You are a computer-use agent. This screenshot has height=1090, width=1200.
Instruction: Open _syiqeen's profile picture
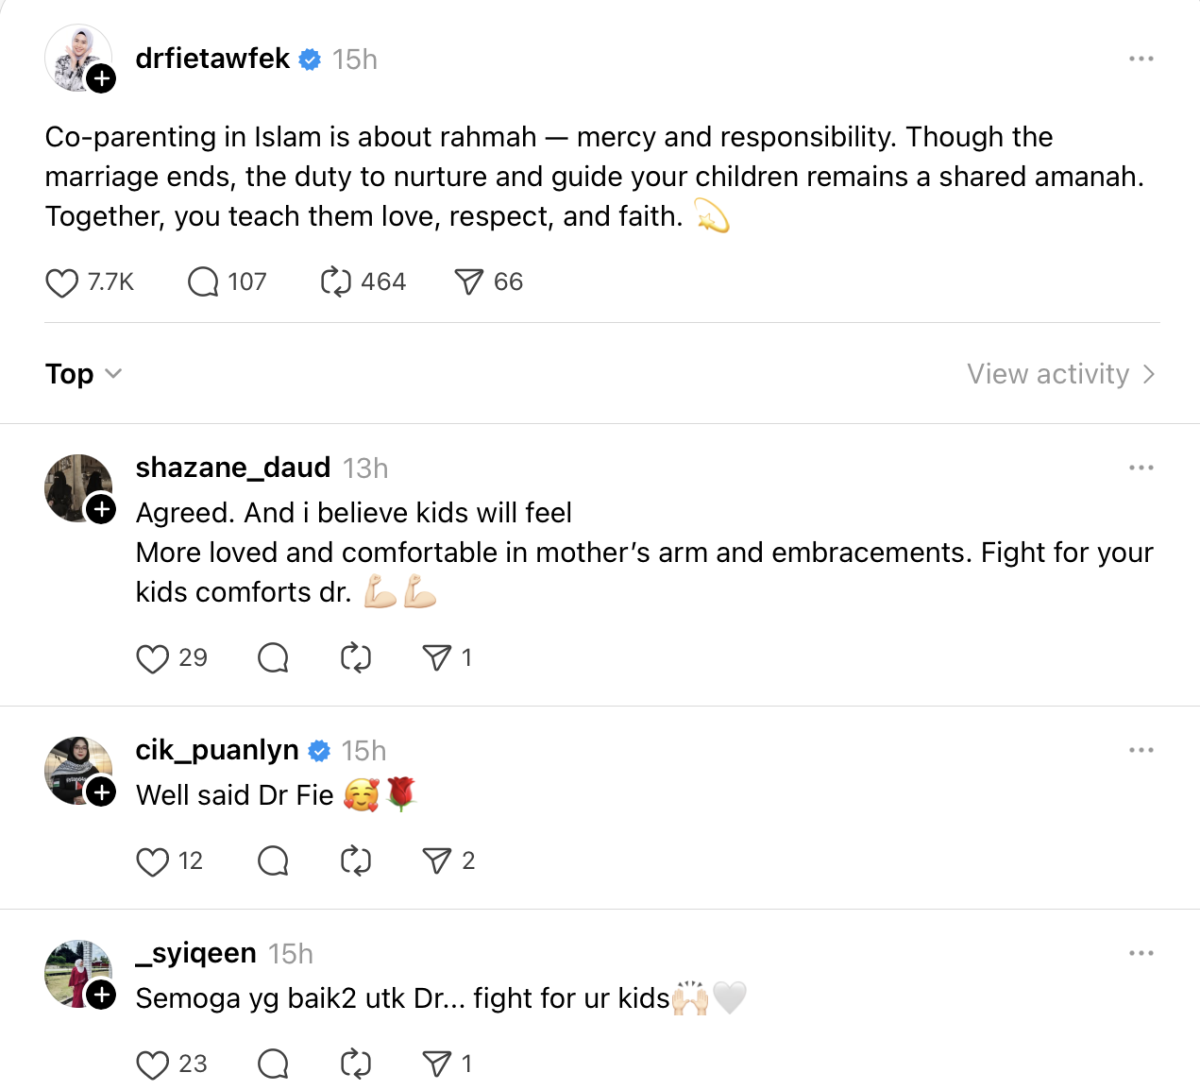pyautogui.click(x=76, y=971)
